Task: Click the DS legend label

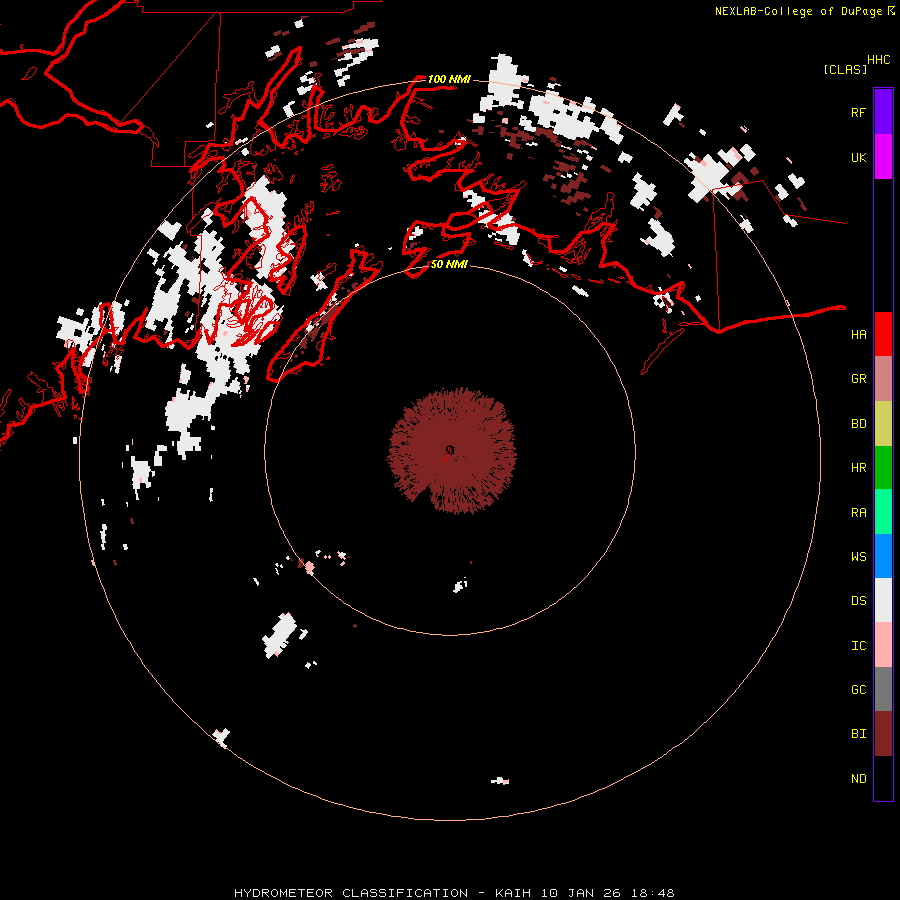Action: pyautogui.click(x=858, y=601)
